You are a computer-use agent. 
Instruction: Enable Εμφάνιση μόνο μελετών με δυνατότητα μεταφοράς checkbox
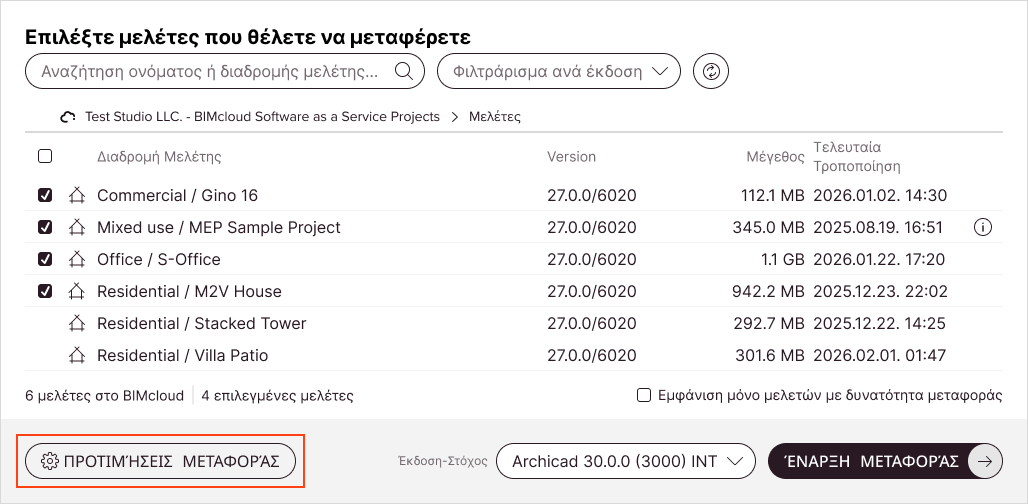coord(644,395)
